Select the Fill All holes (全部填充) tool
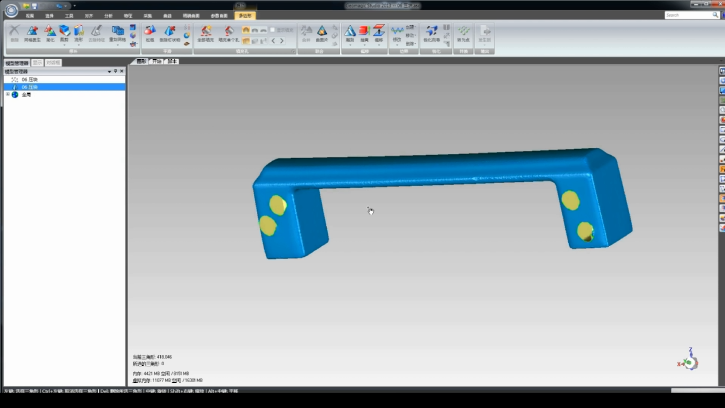Screen dimensions: 725x408 [x=204, y=34]
